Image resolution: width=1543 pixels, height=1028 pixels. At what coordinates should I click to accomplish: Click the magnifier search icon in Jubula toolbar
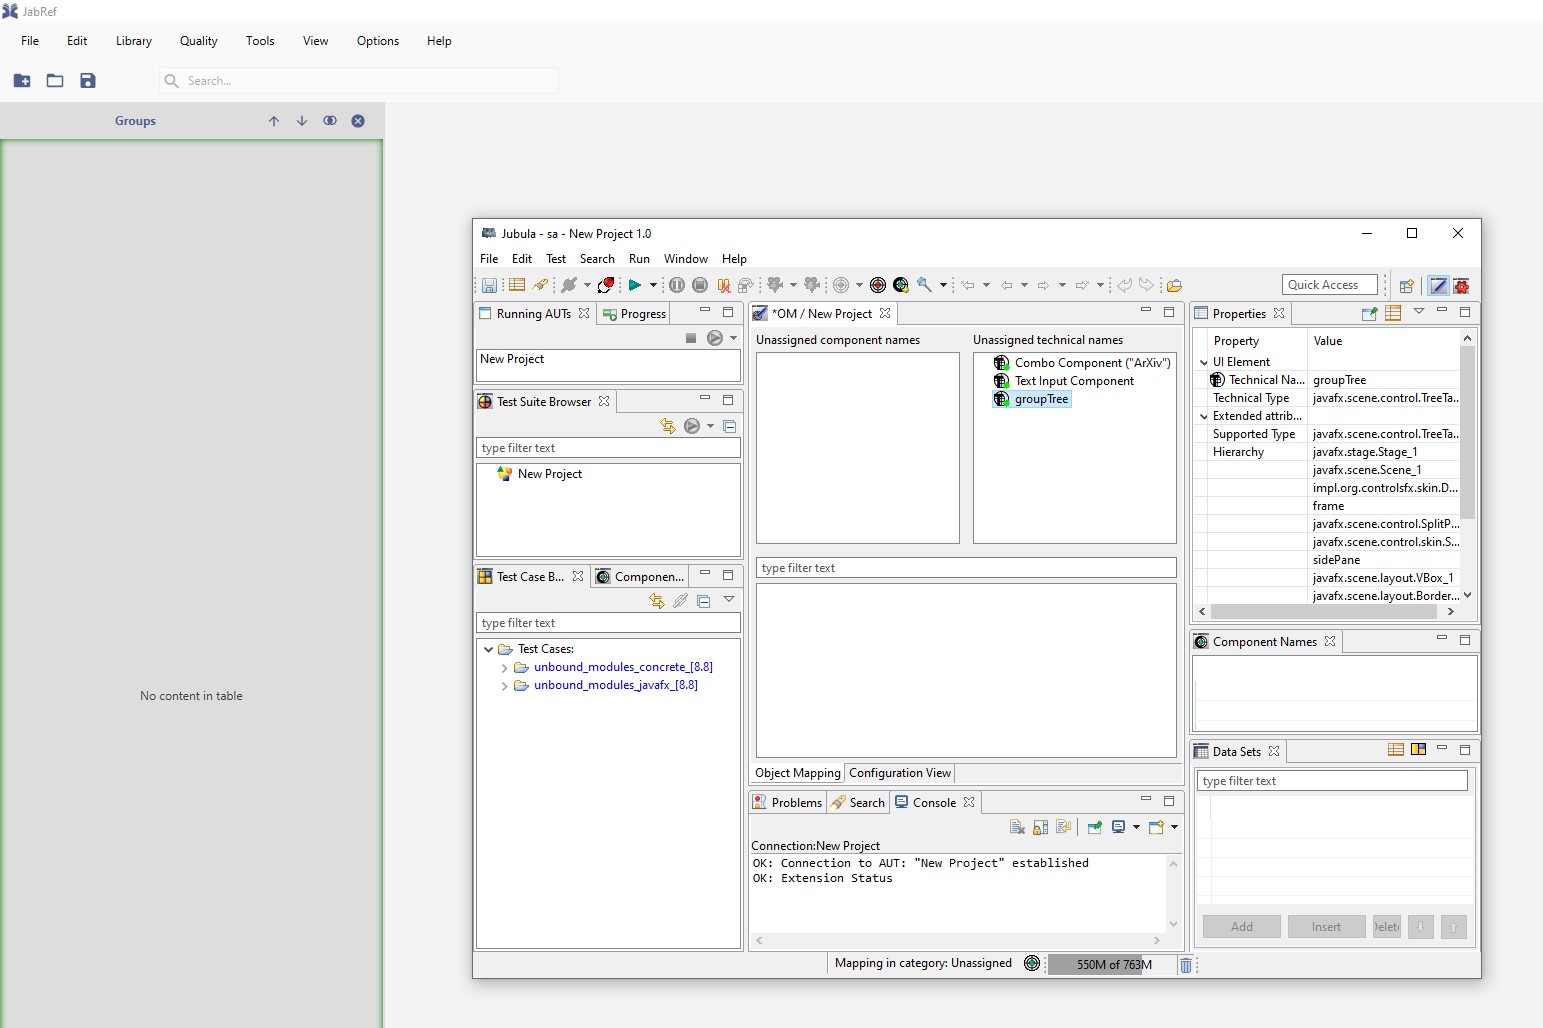[924, 285]
